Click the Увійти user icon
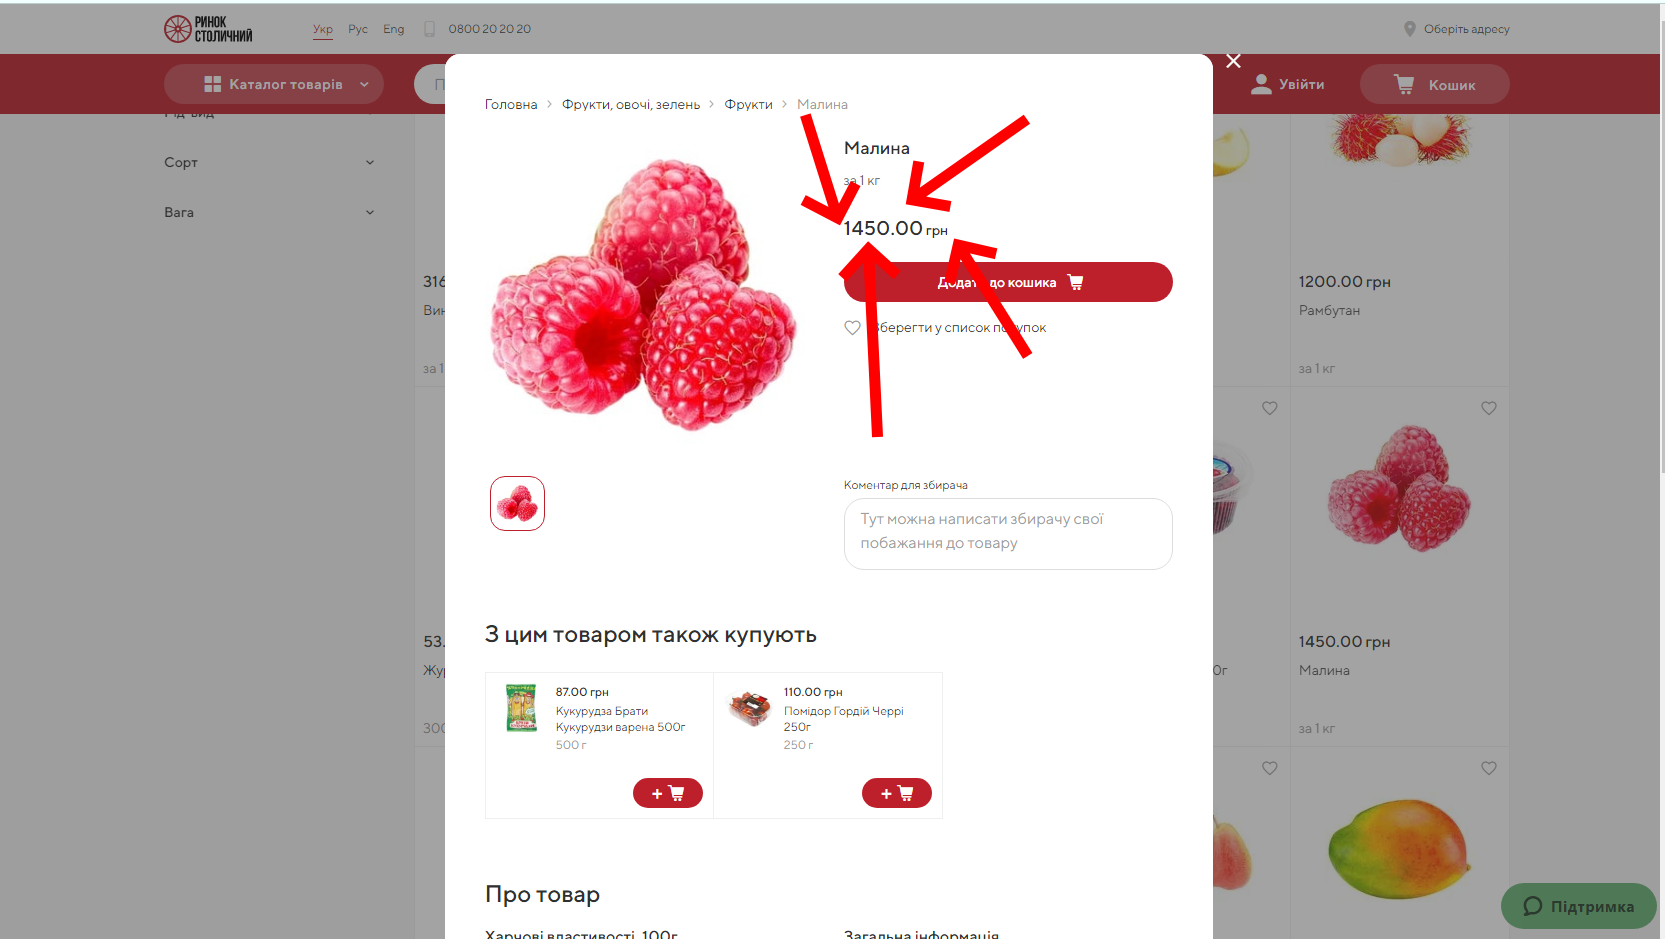Screen dimensions: 1665x939 (1261, 84)
